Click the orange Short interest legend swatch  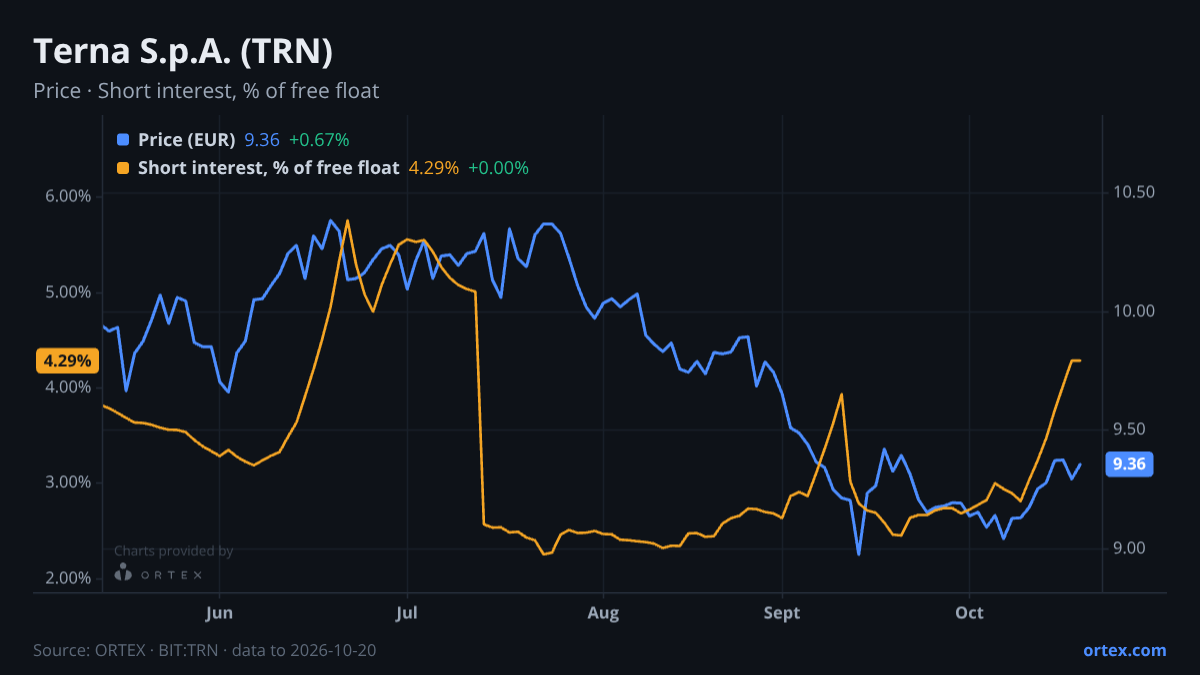pos(123,168)
